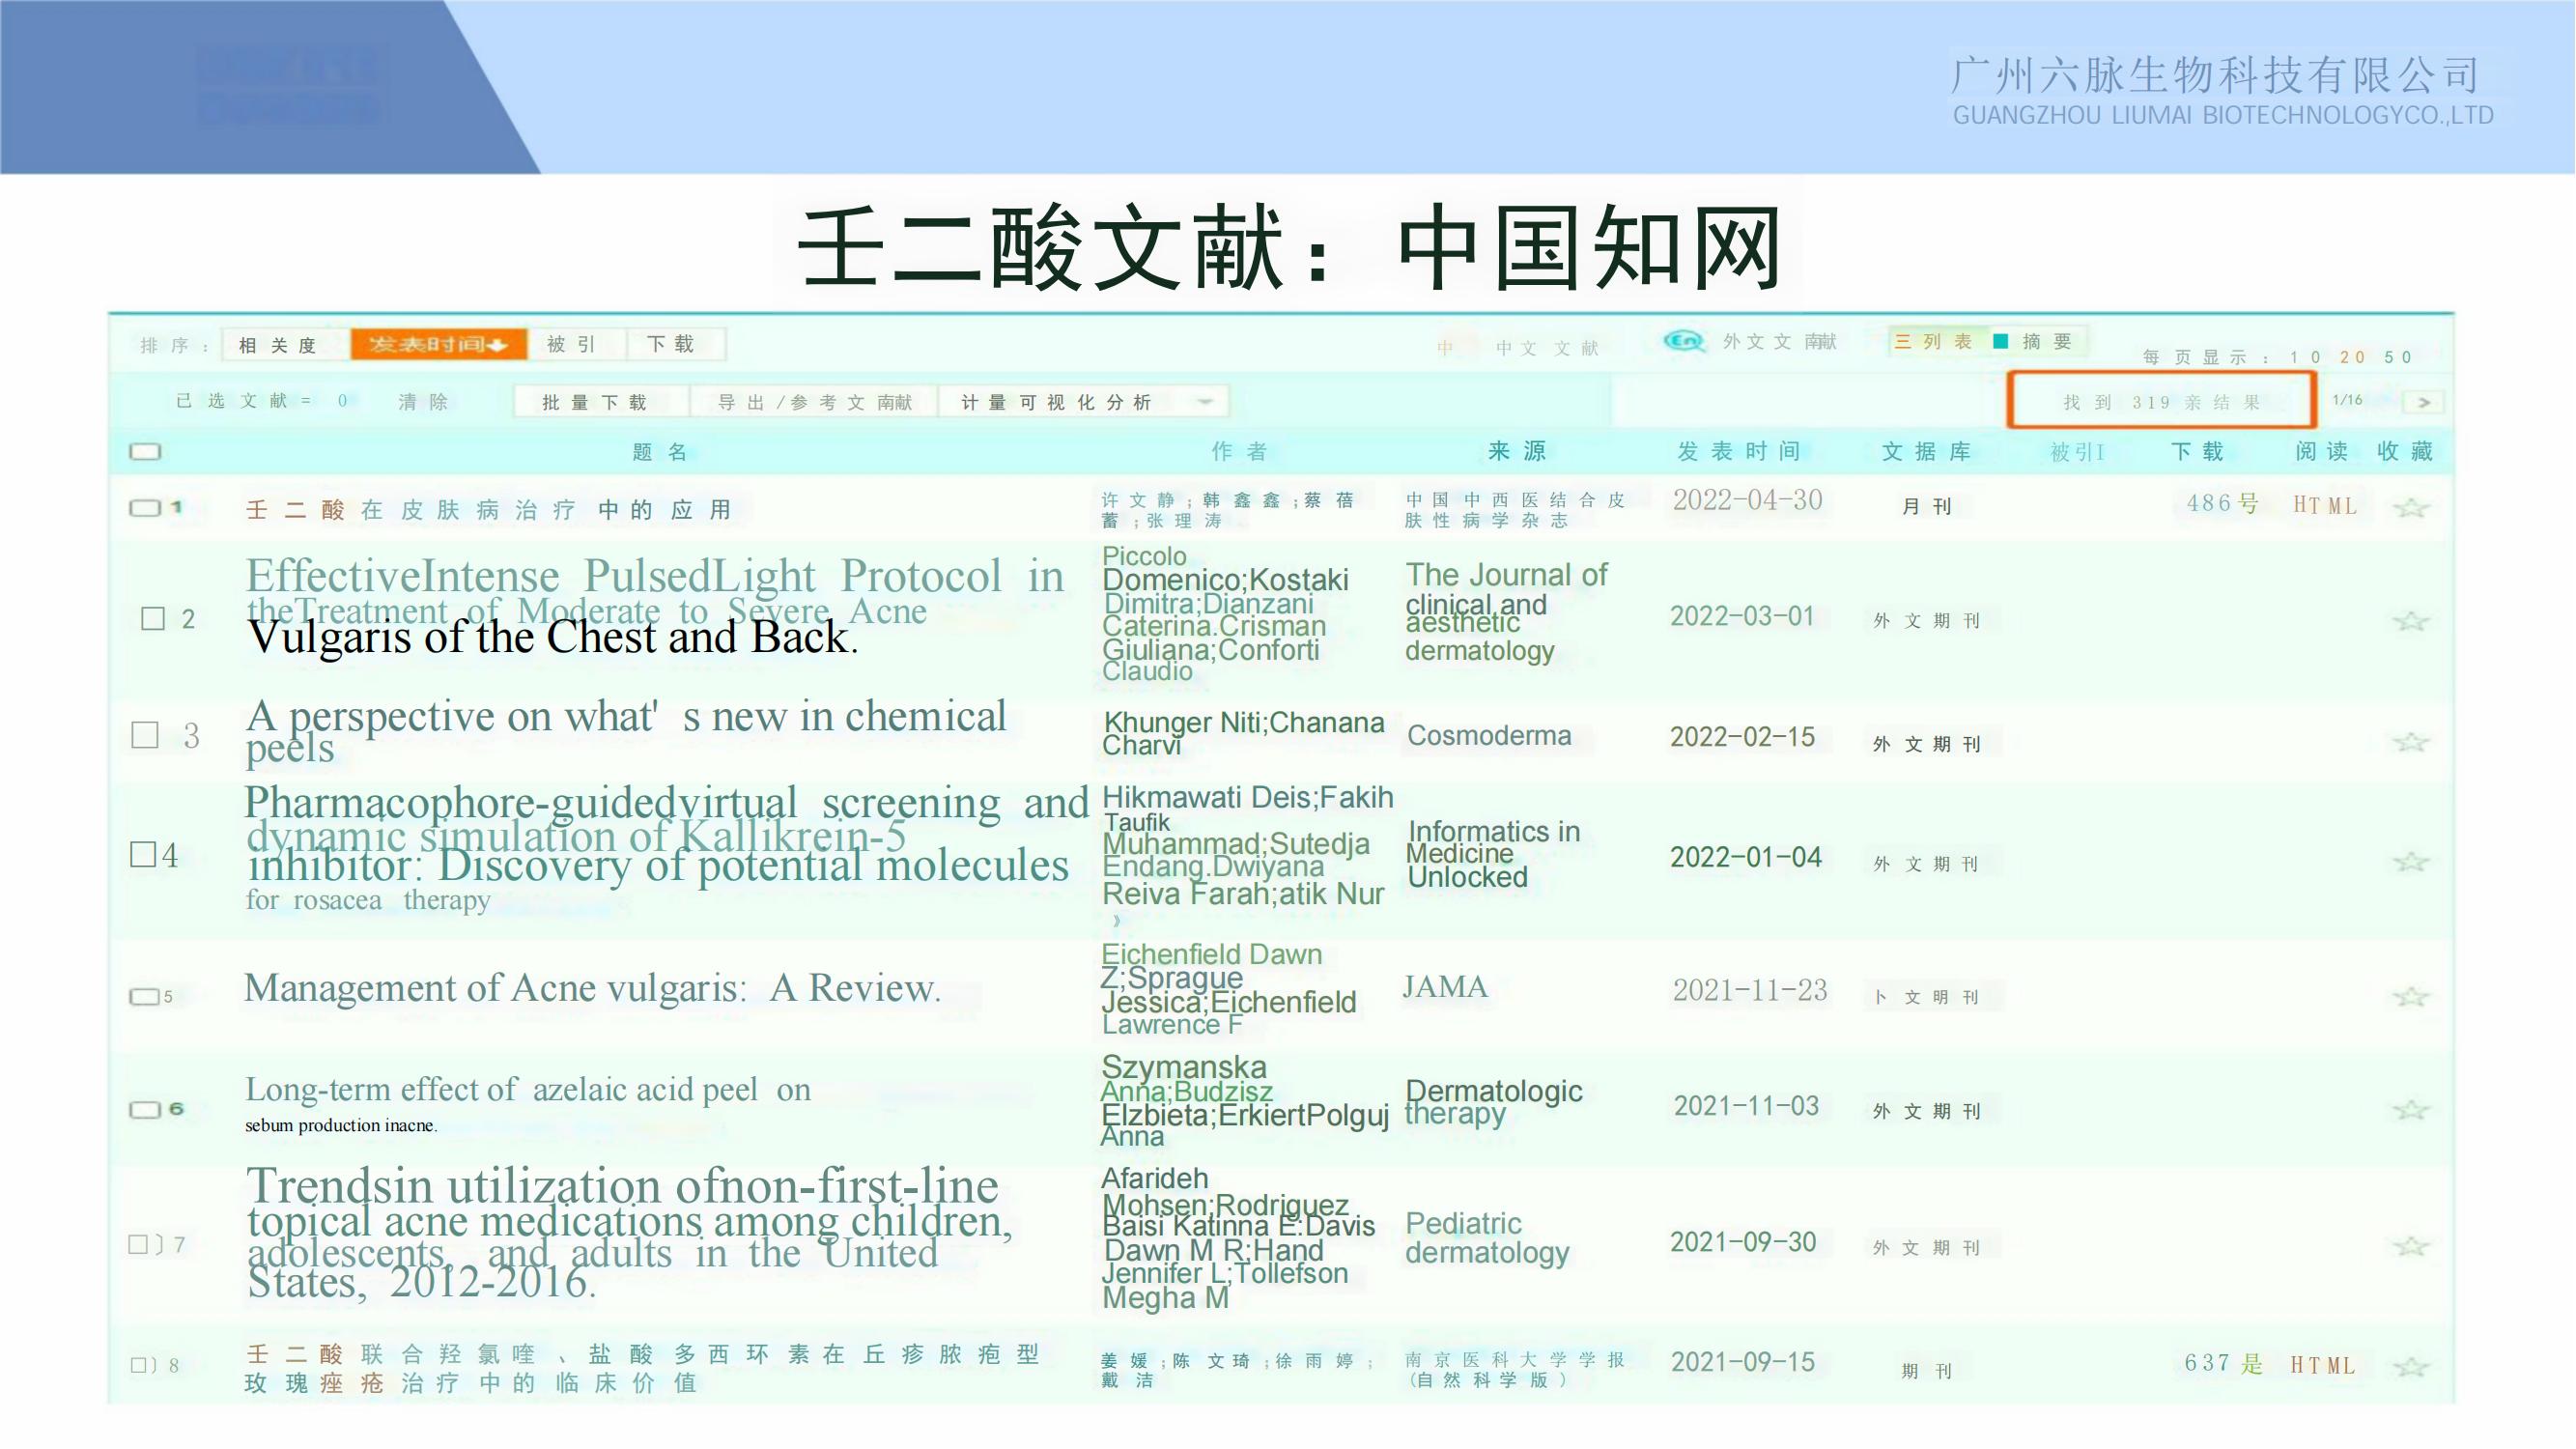This screenshot has height=1449, width=2576.
Task: Open Effective Intense Pulsed Light Protocol article
Action: (x=656, y=606)
